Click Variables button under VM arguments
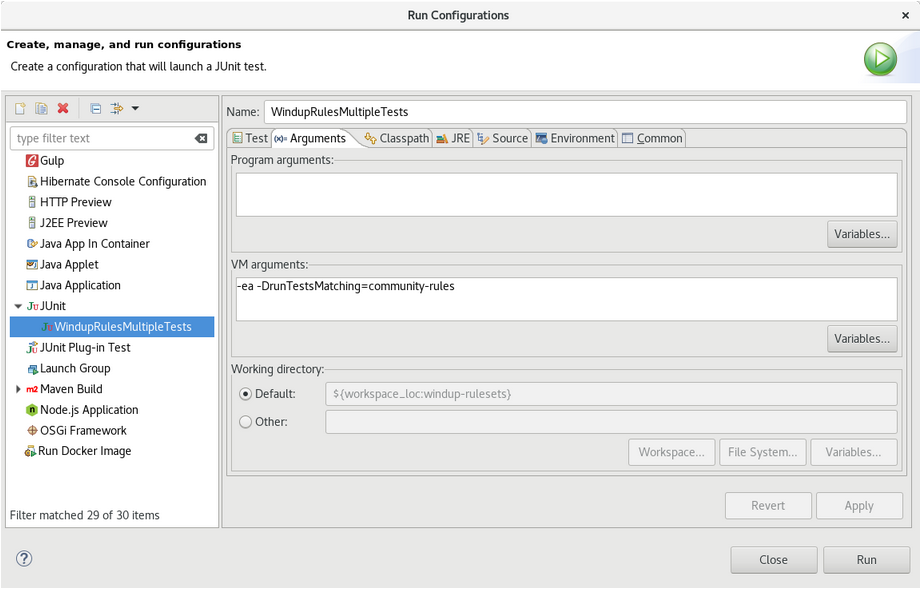The width and height of the screenshot is (923, 591). [861, 339]
